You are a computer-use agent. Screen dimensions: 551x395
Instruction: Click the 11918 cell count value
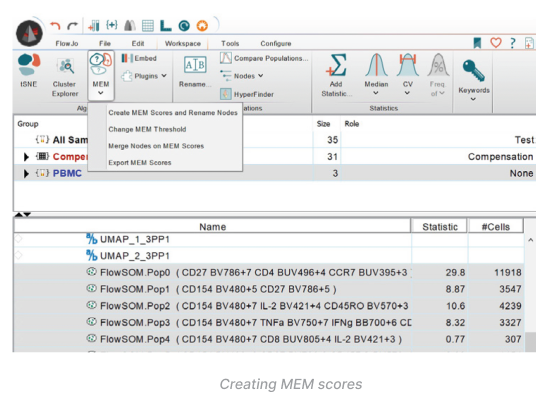pos(508,272)
